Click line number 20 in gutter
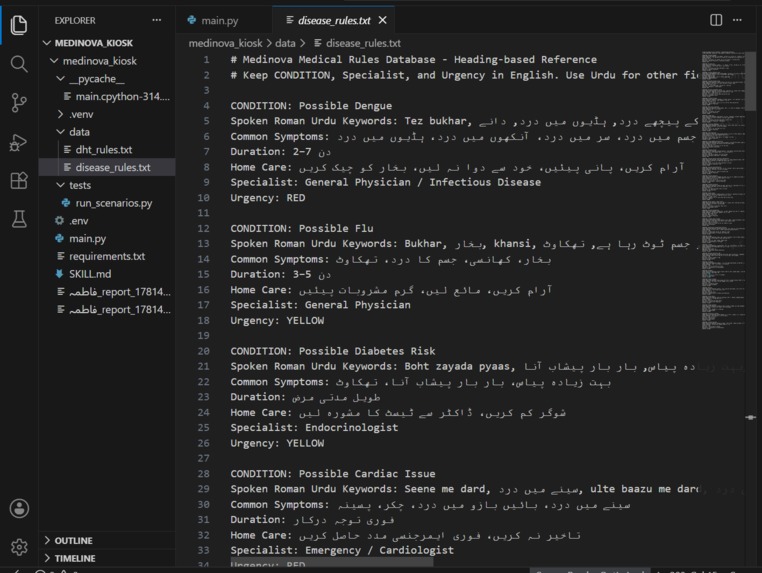The image size is (762, 573). tap(204, 351)
